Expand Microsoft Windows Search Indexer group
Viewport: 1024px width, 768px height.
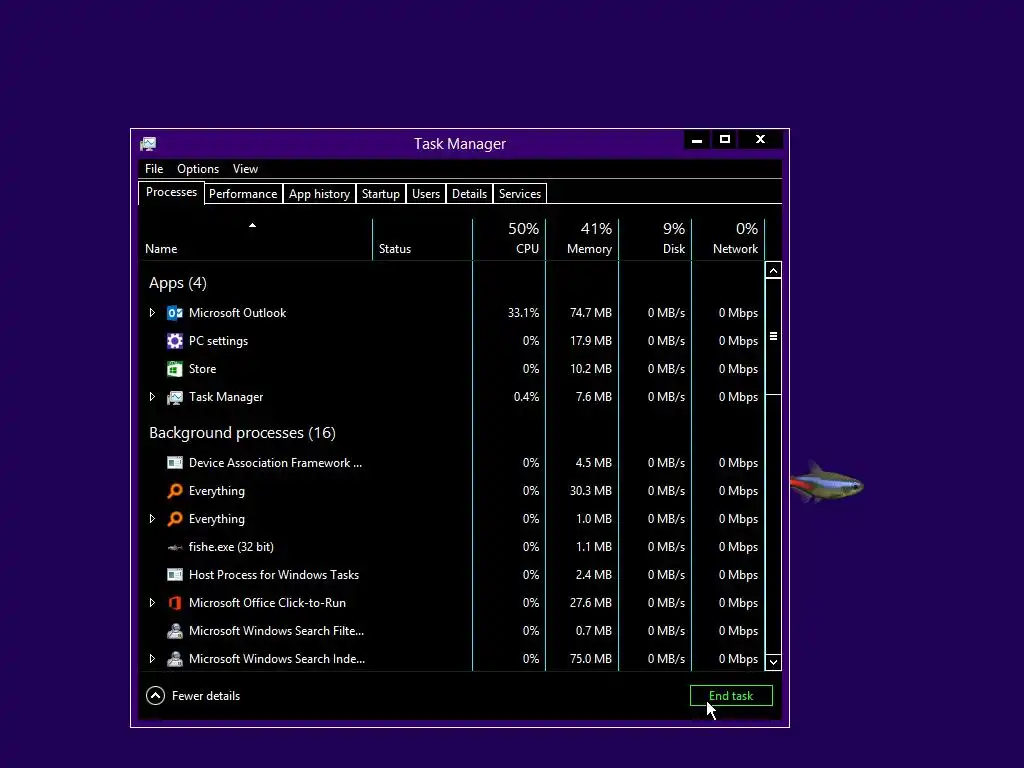(x=152, y=659)
